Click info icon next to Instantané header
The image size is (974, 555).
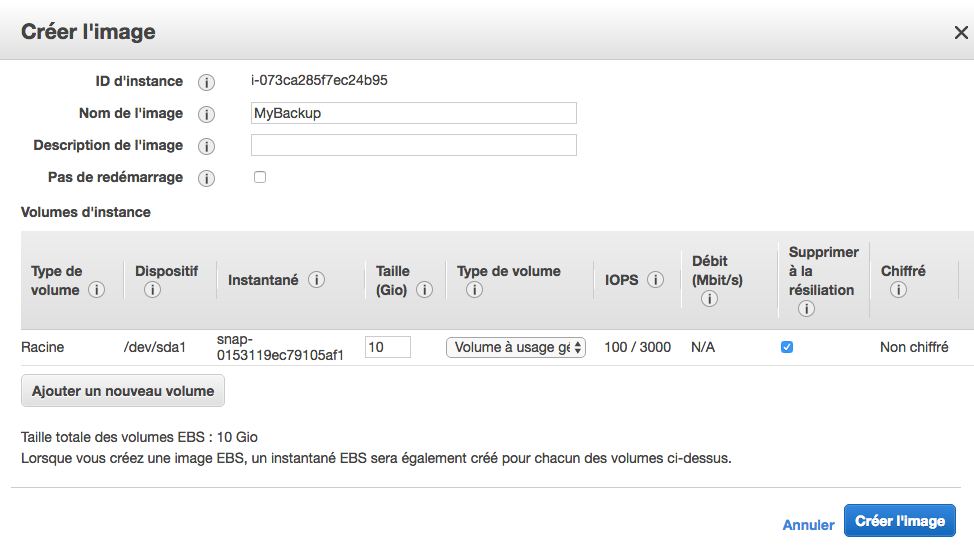316,281
